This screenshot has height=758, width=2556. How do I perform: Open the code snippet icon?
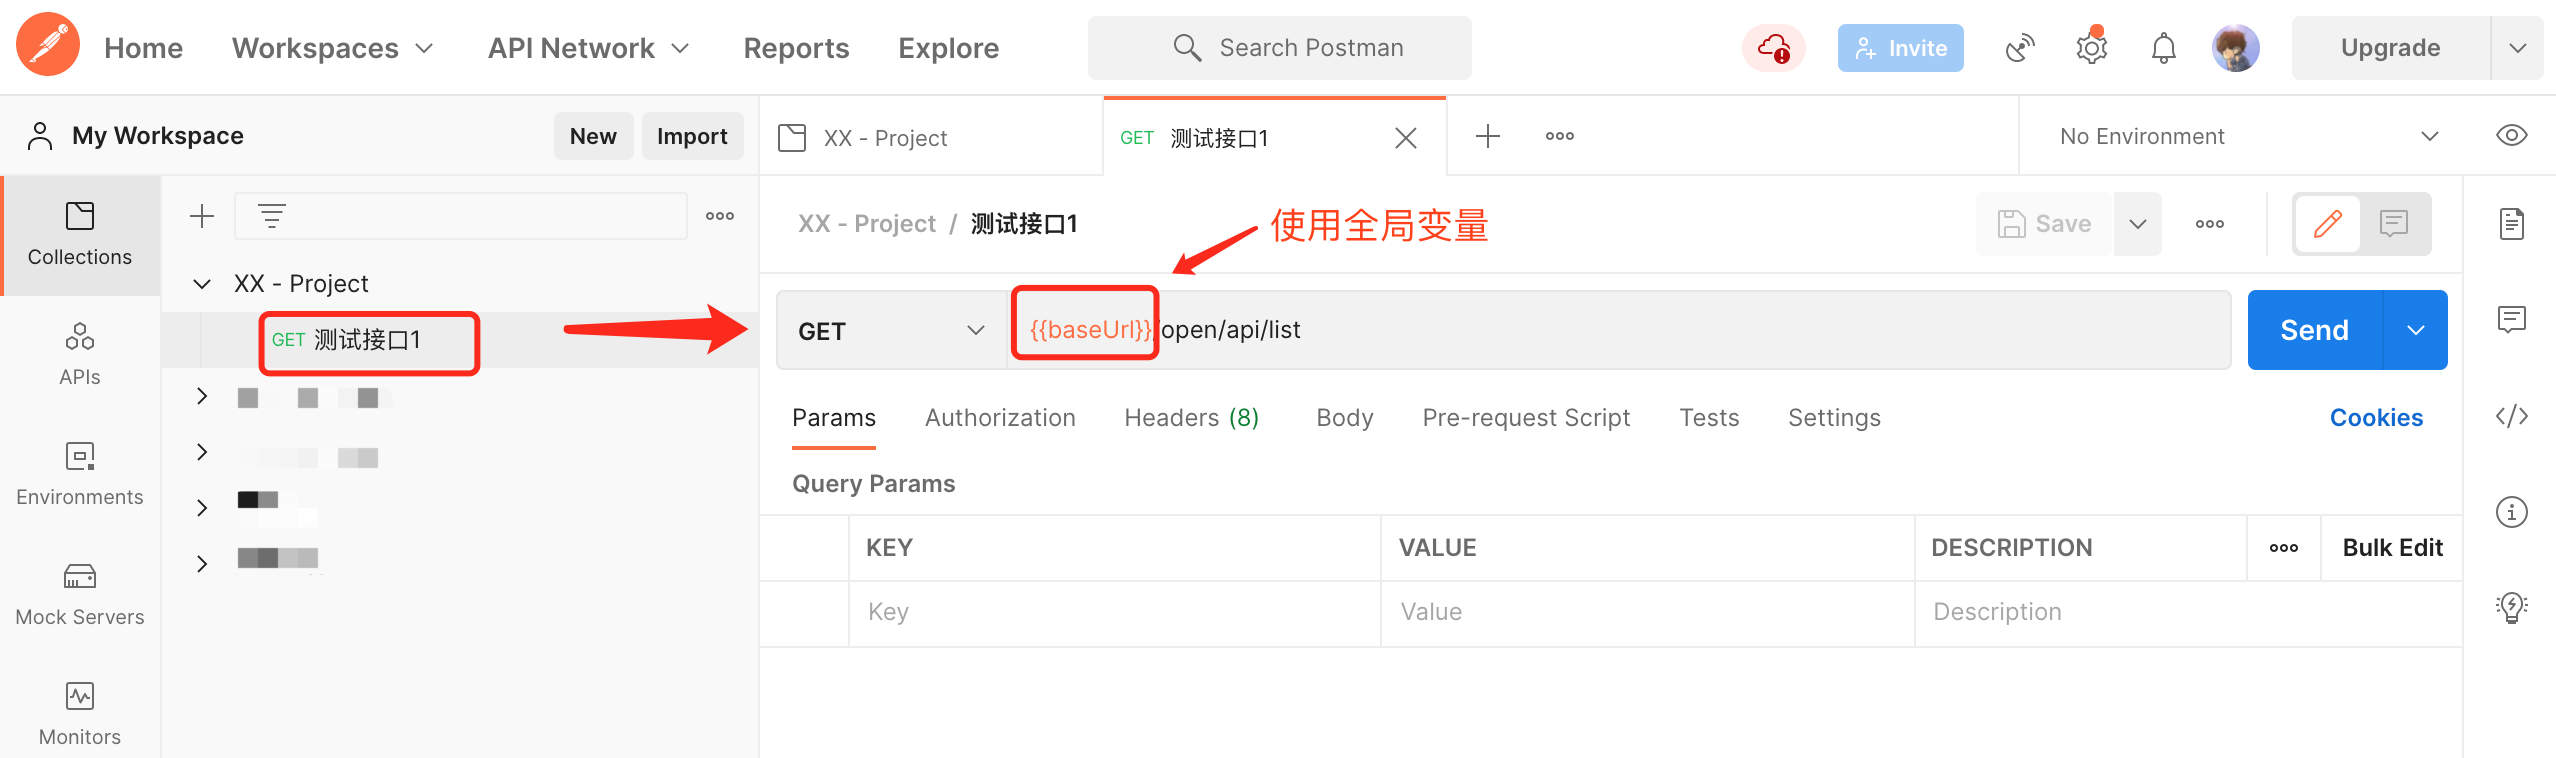(x=2511, y=416)
